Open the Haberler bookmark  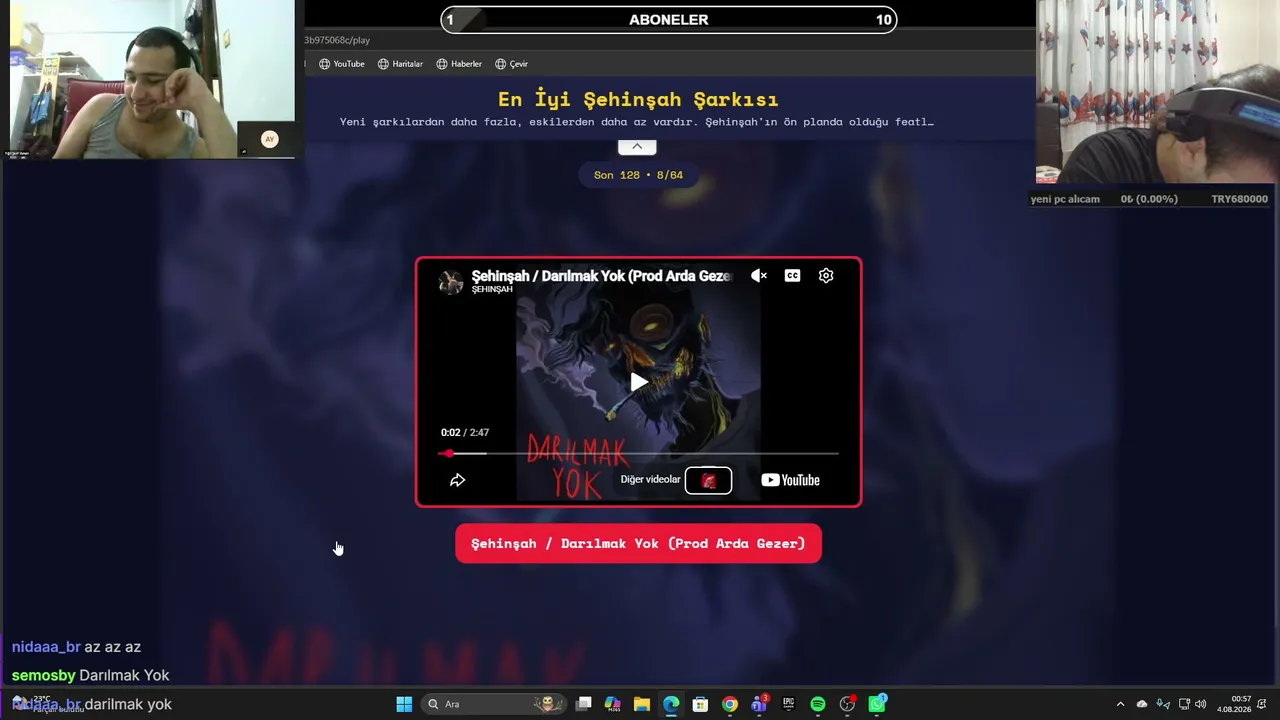pyautogui.click(x=459, y=64)
